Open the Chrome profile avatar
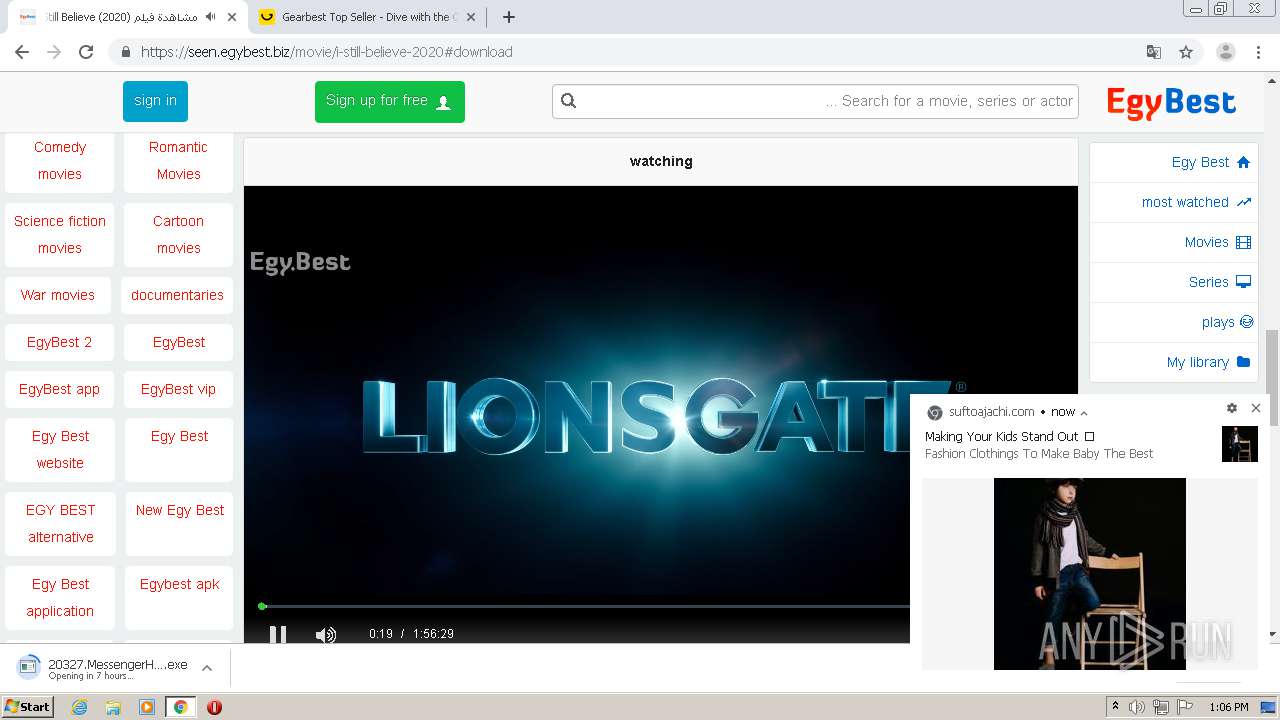Screen dimensions: 1280x720 (1225, 52)
